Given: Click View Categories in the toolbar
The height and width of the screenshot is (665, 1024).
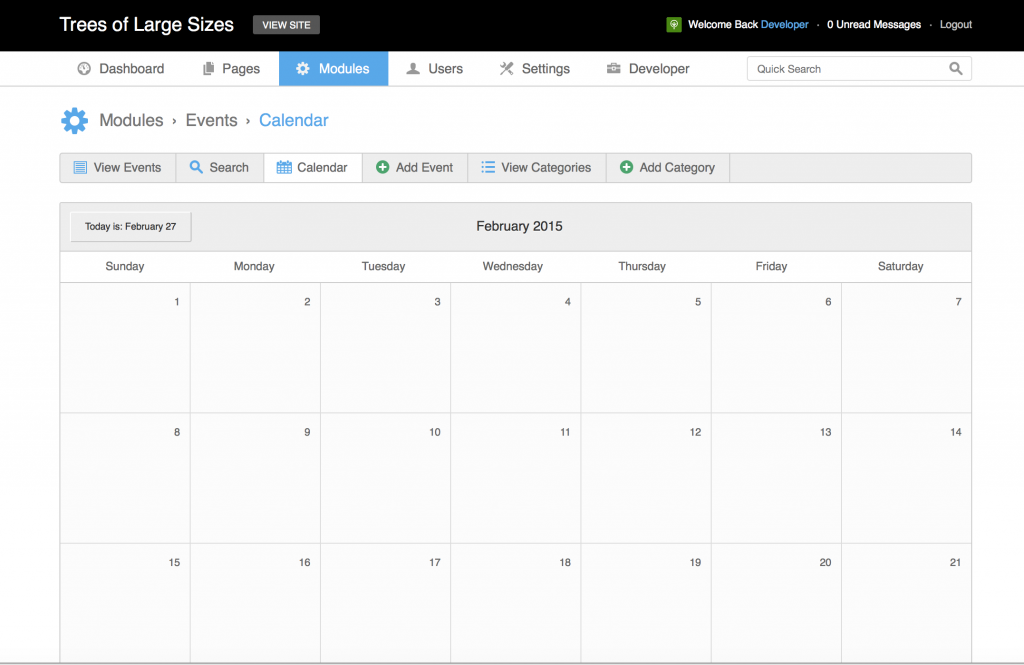Looking at the screenshot, I should (537, 168).
